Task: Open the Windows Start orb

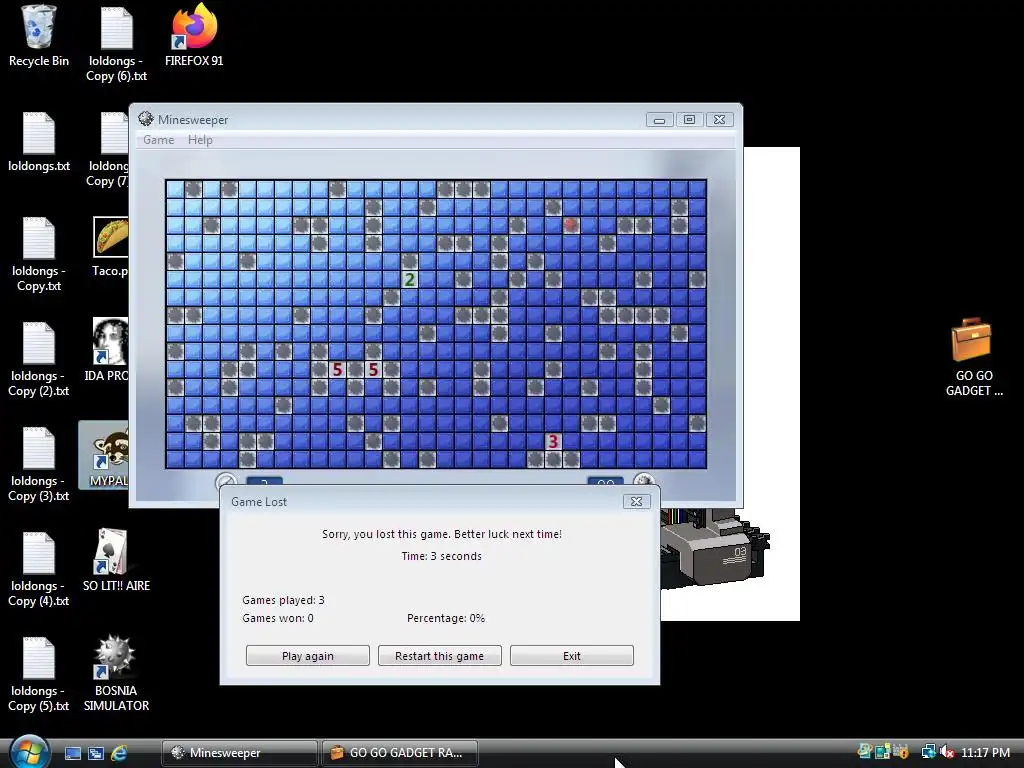Action: 27,752
